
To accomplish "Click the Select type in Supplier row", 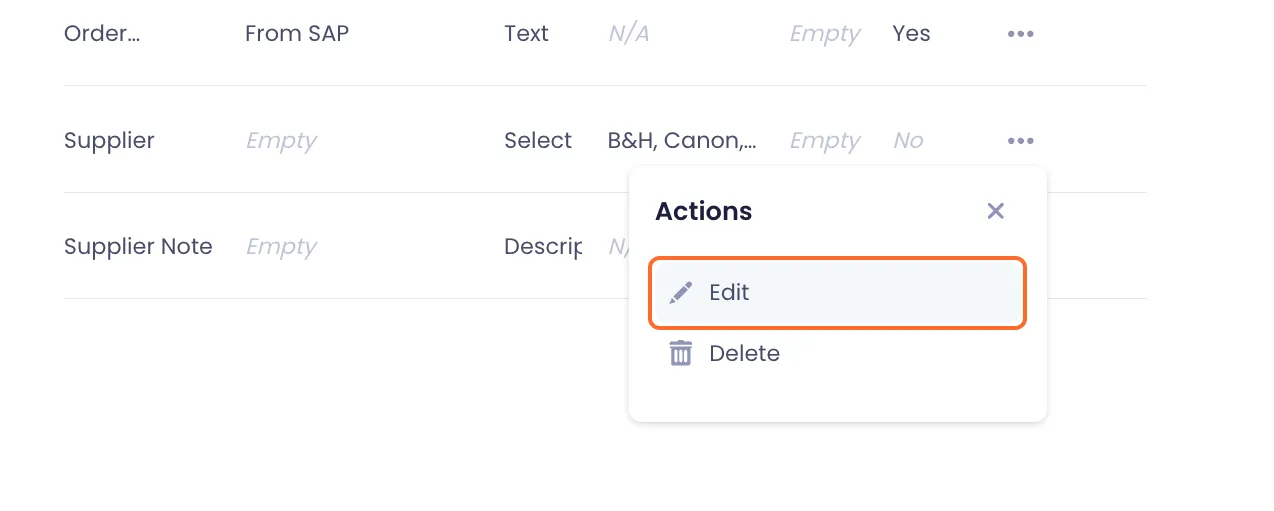I will tap(538, 141).
